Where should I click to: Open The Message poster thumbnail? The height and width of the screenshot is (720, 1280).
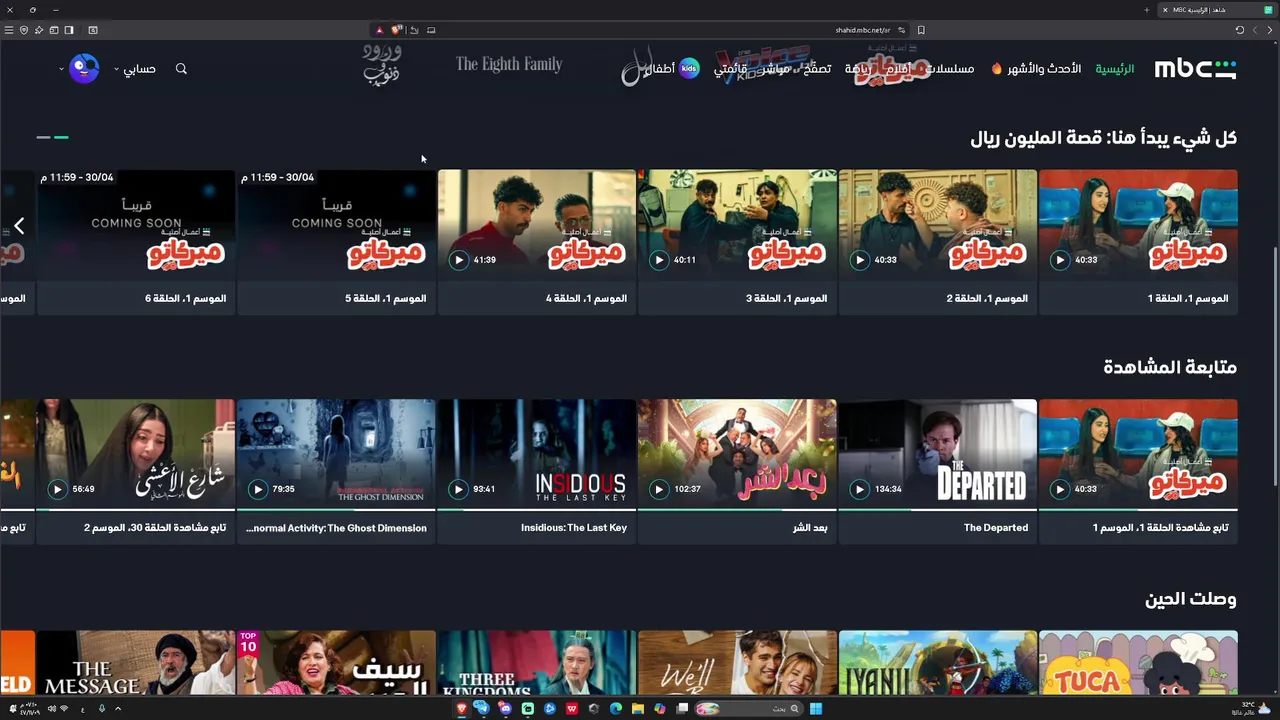coord(136,662)
